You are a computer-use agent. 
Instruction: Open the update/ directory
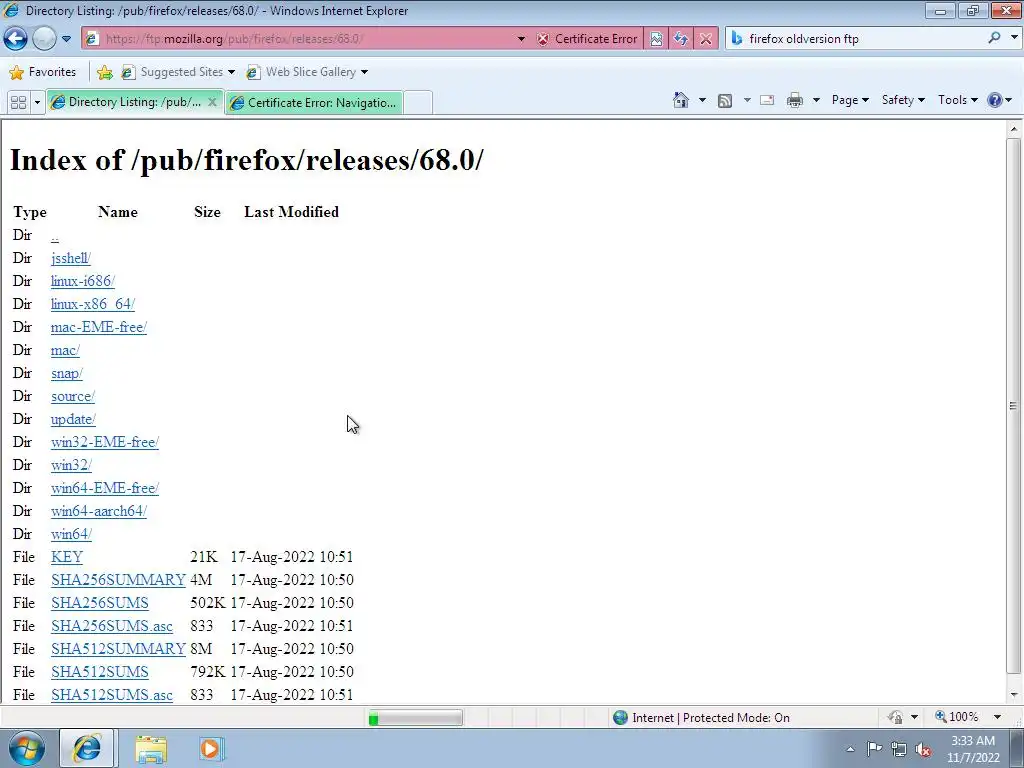[73, 419]
